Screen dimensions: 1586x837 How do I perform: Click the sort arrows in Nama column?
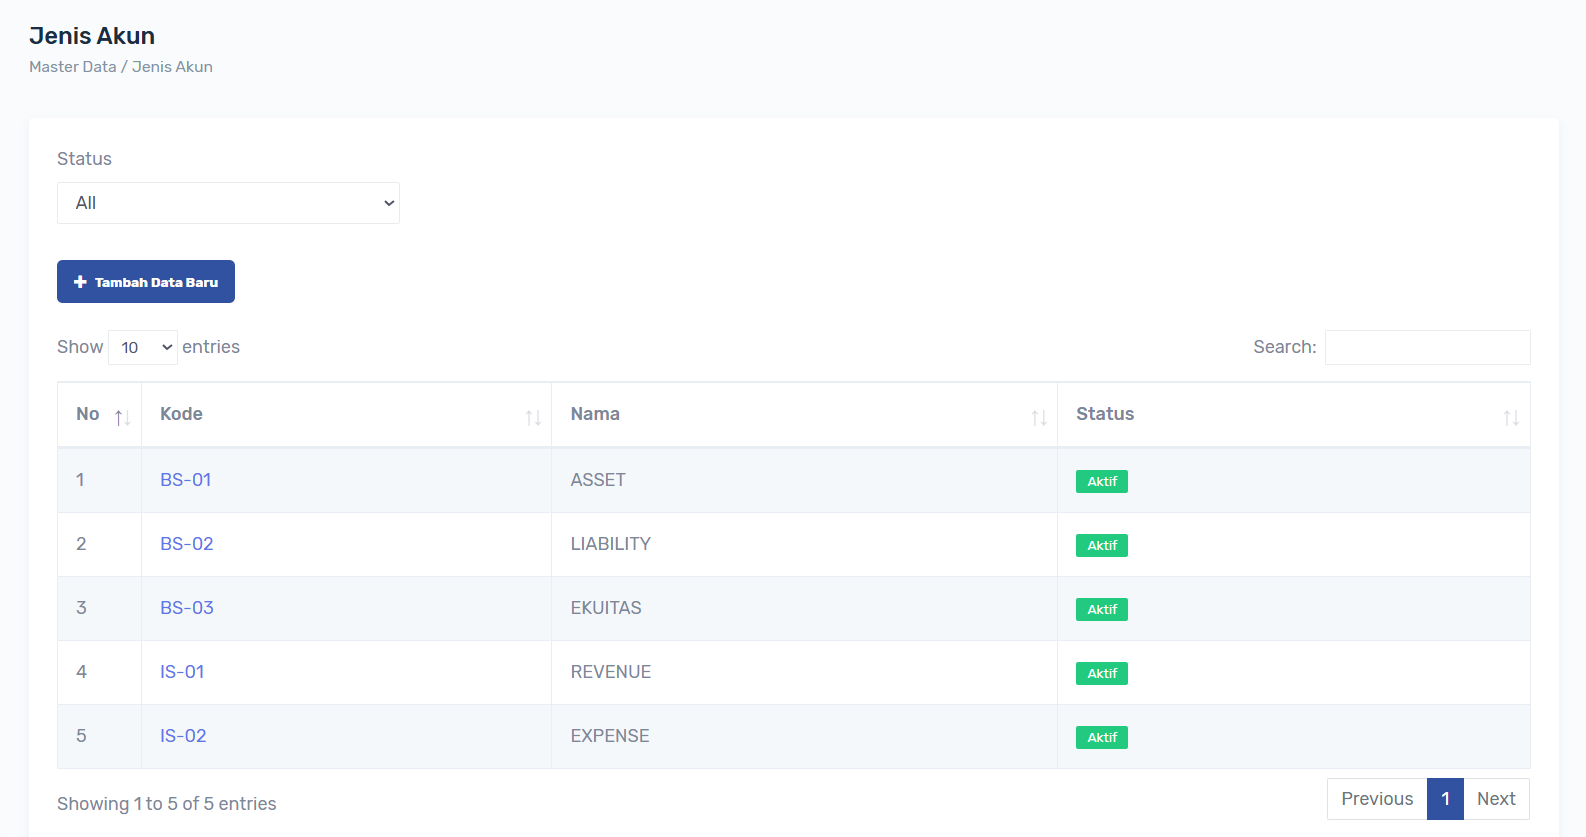1039,417
